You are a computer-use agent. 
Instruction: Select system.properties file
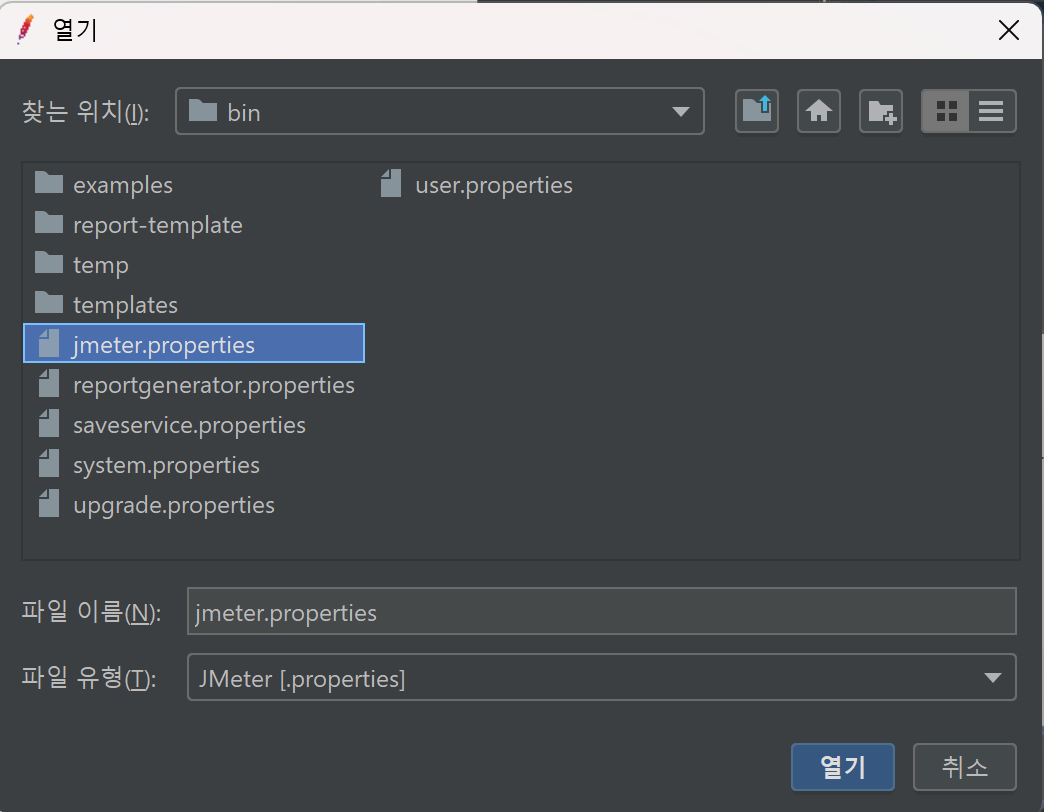148,465
